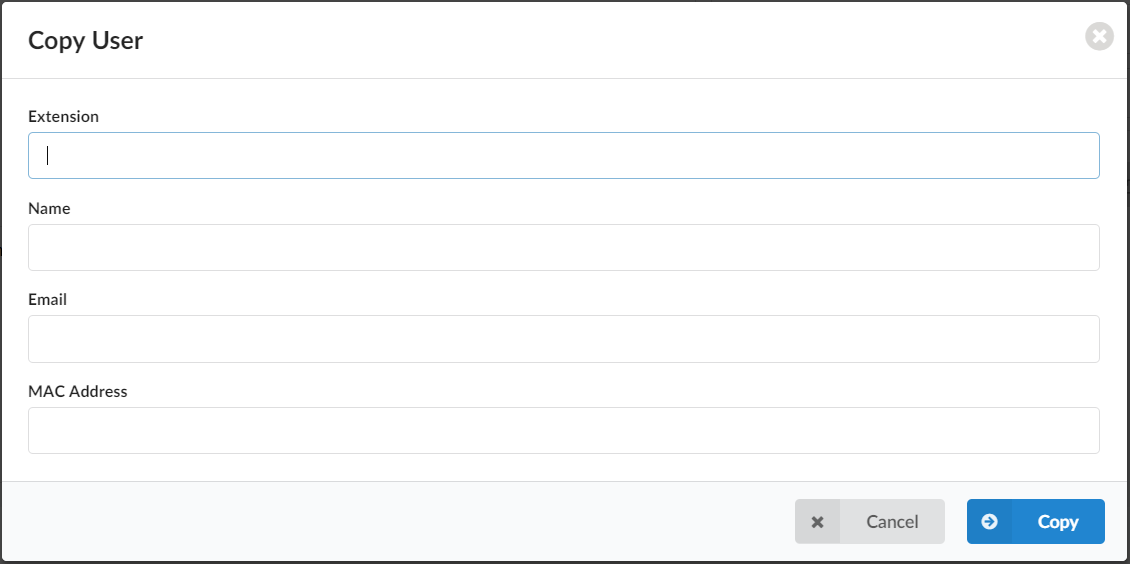This screenshot has width=1130, height=564.
Task: Click the Extension field label
Action: tap(63, 116)
